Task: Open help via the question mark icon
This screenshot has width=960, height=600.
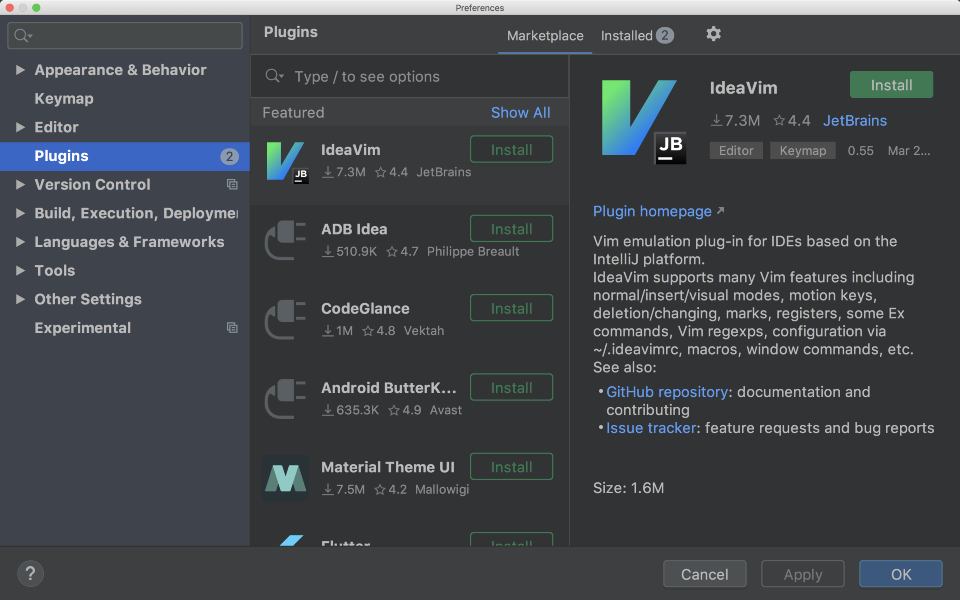Action: [30, 573]
